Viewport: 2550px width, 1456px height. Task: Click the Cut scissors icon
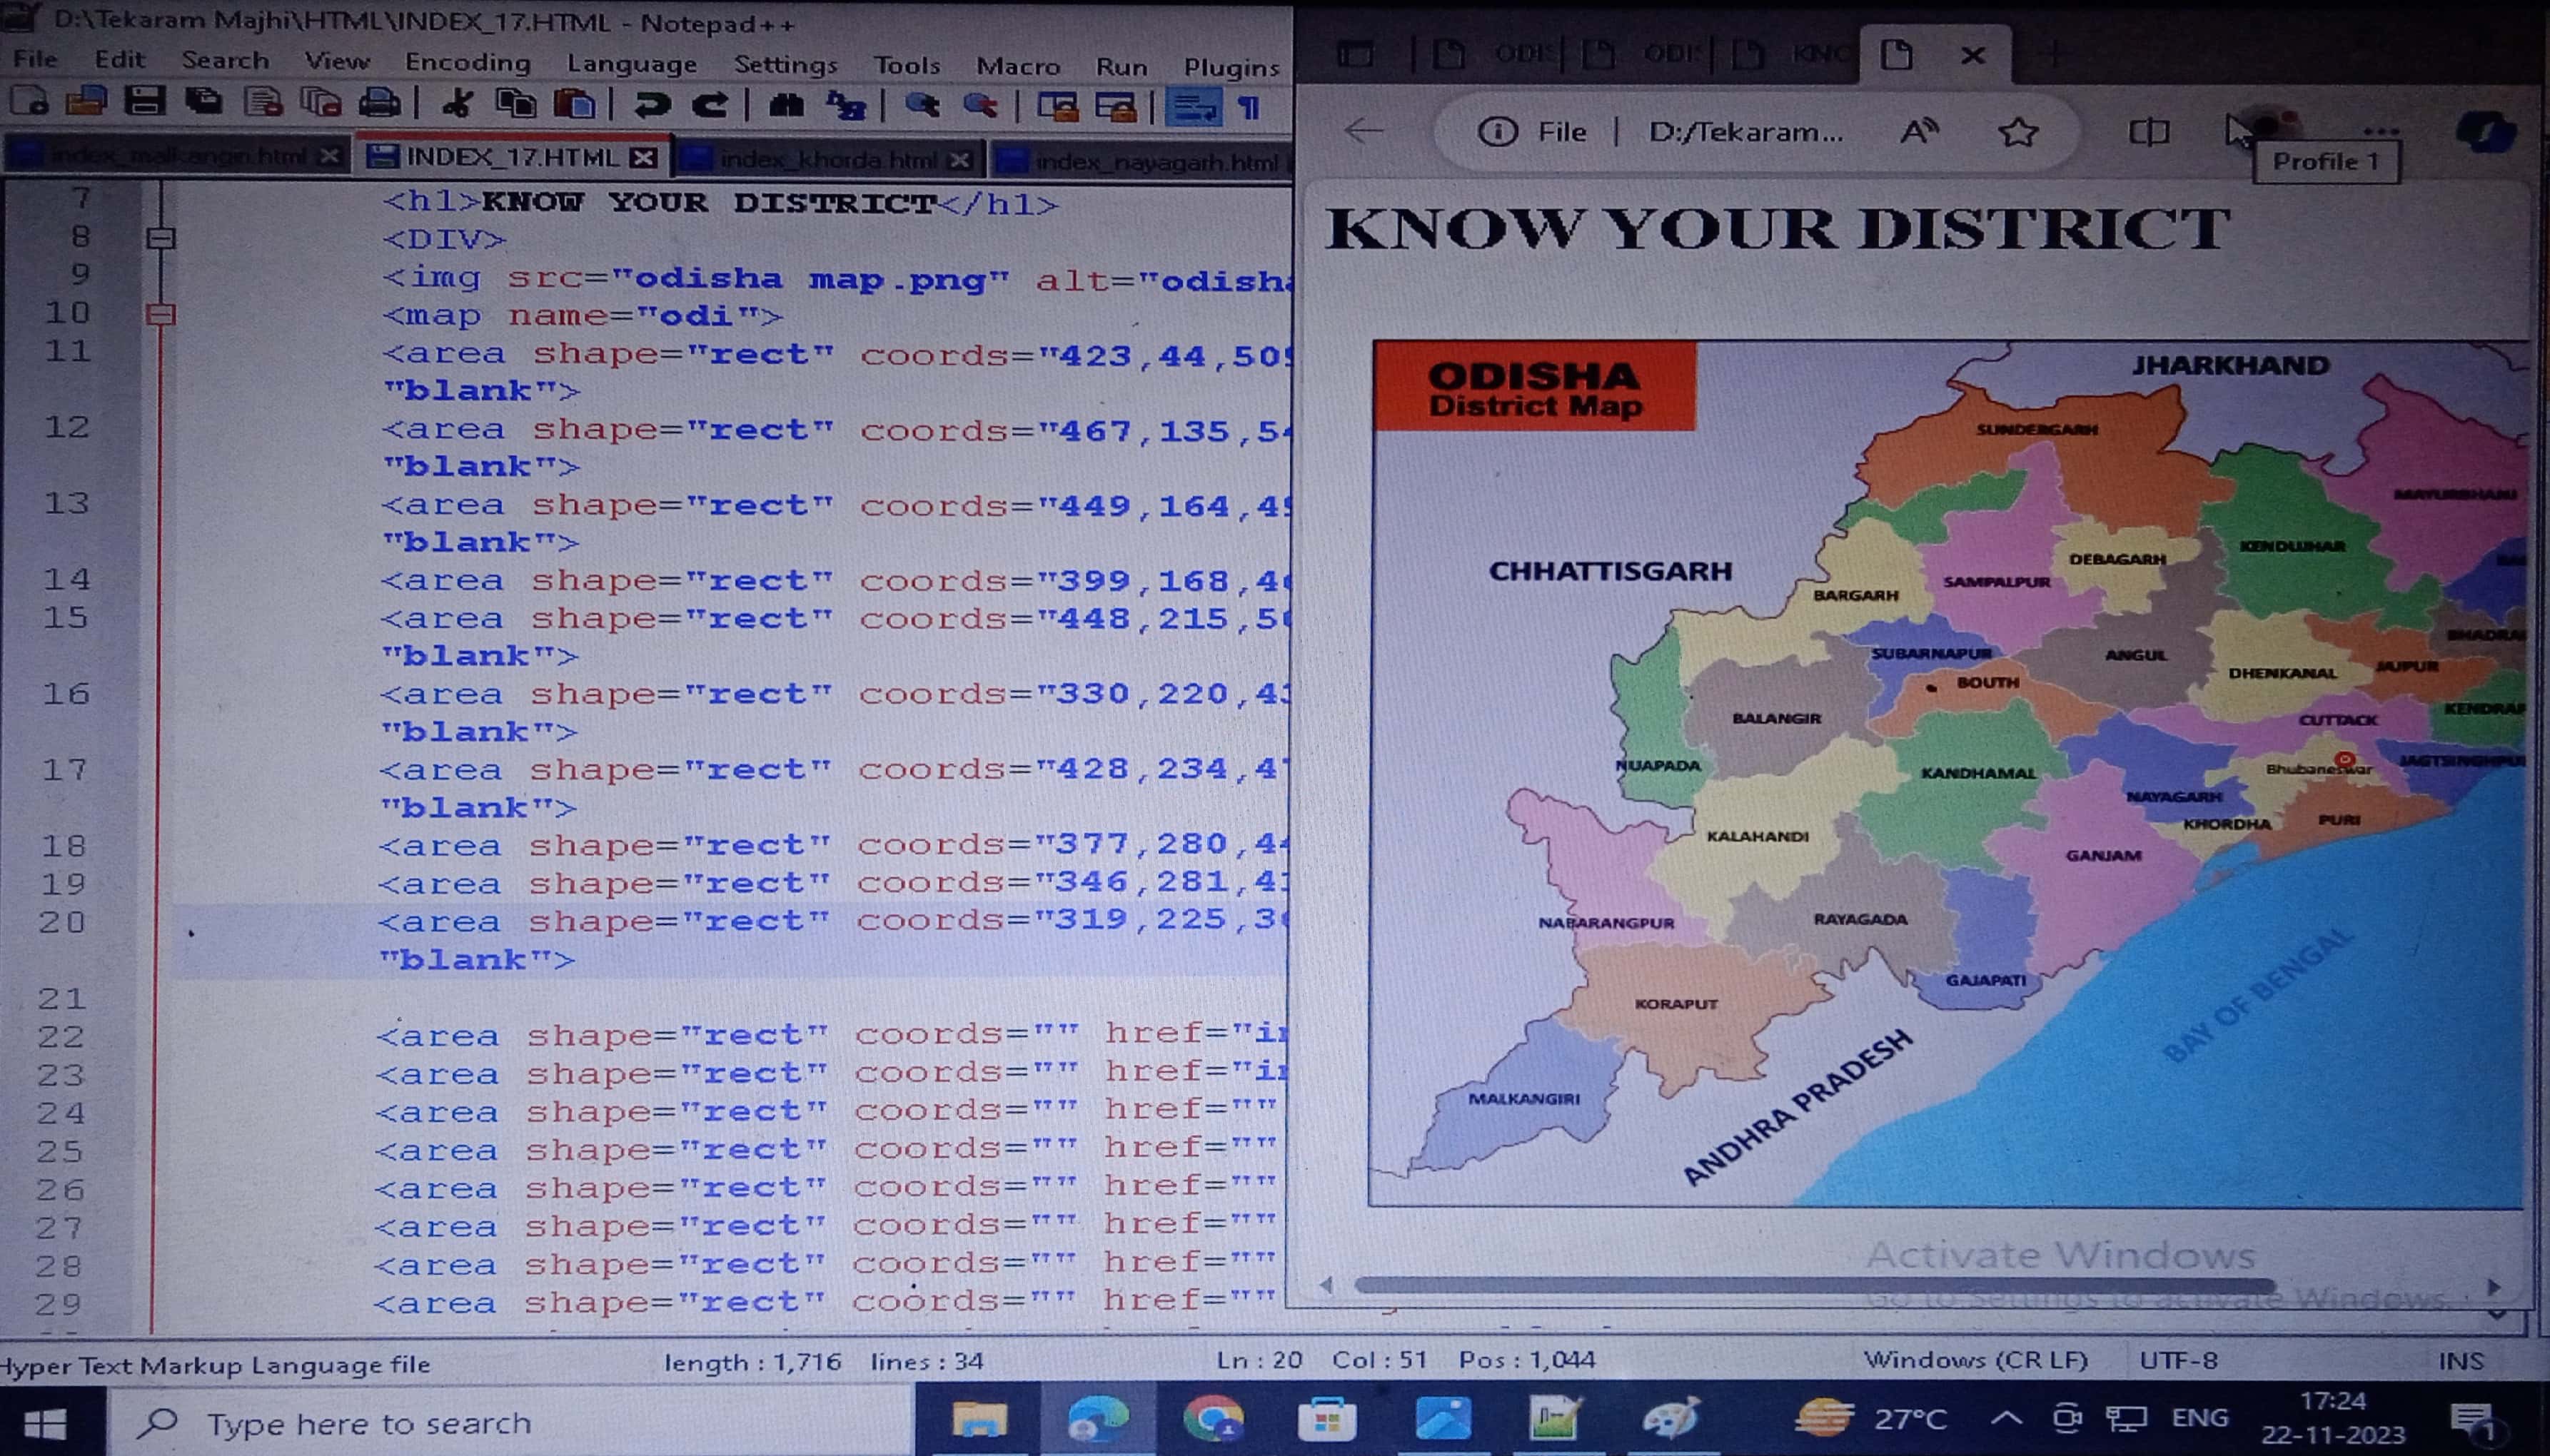[x=457, y=103]
